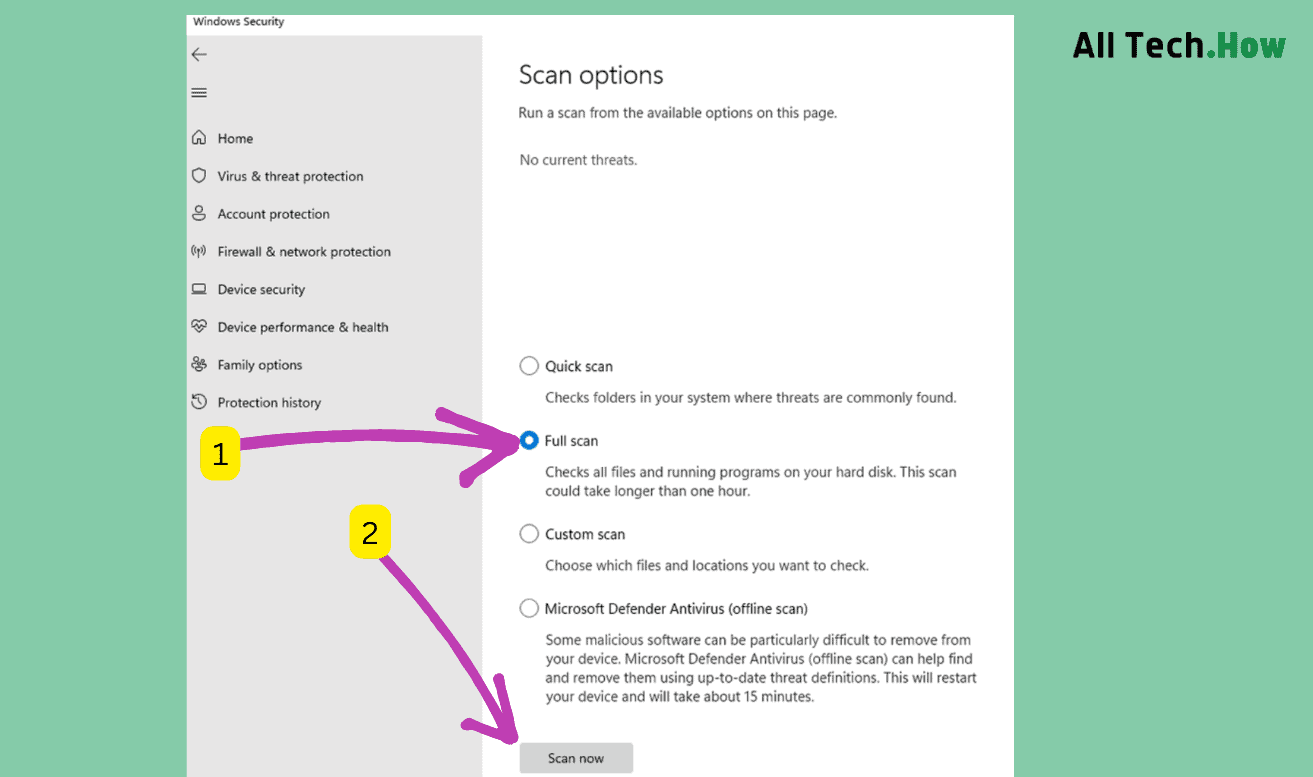The height and width of the screenshot is (777, 1313).
Task: Click the Home house icon
Action: 199,138
